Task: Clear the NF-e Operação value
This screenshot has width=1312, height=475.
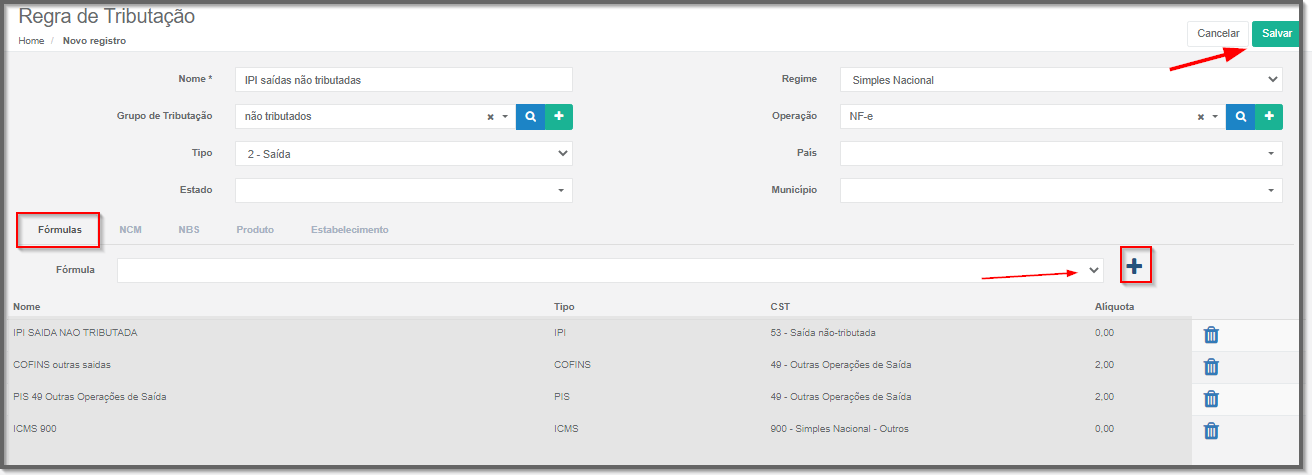Action: 1200,117
